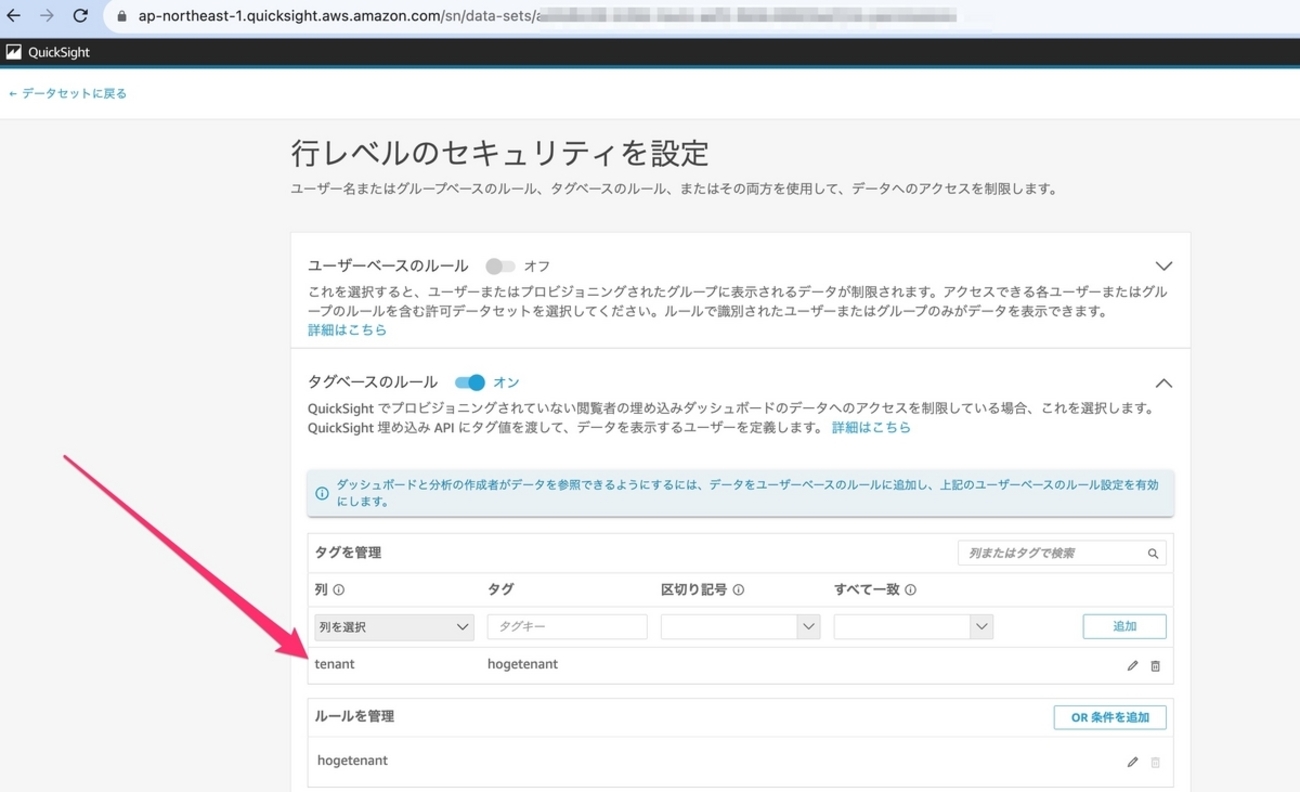This screenshot has height=792, width=1300.
Task: Open the すべて一致 dropdown
Action: tap(913, 627)
